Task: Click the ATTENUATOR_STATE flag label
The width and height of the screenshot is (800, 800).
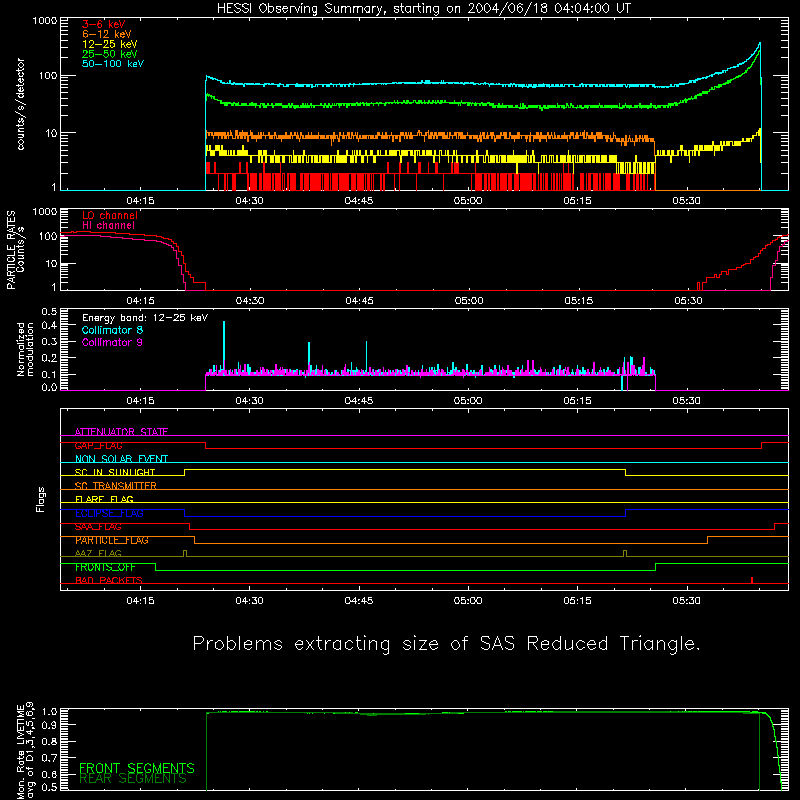Action: pos(121,432)
